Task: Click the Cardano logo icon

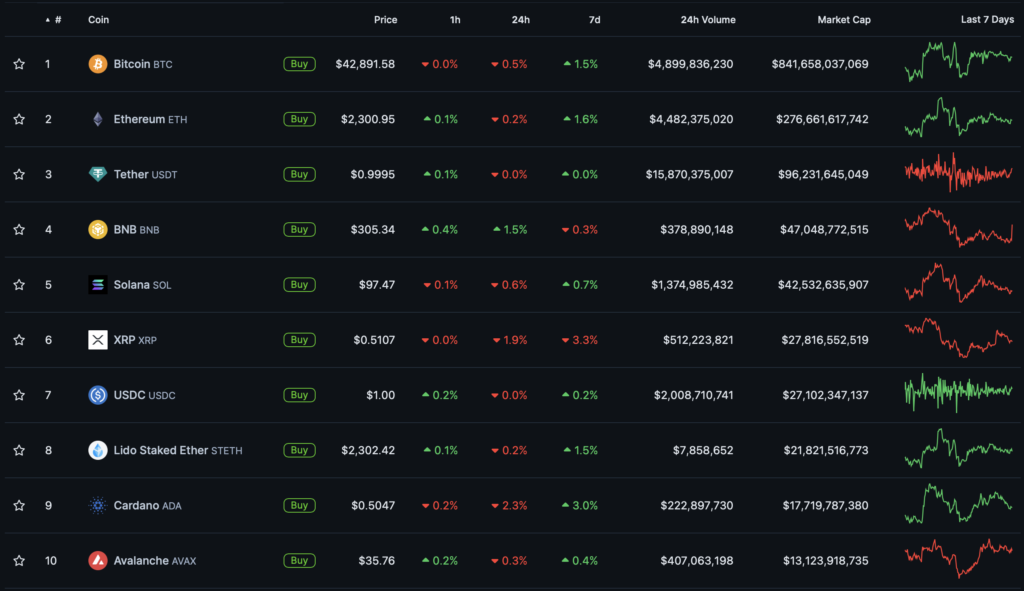Action: 97,505
